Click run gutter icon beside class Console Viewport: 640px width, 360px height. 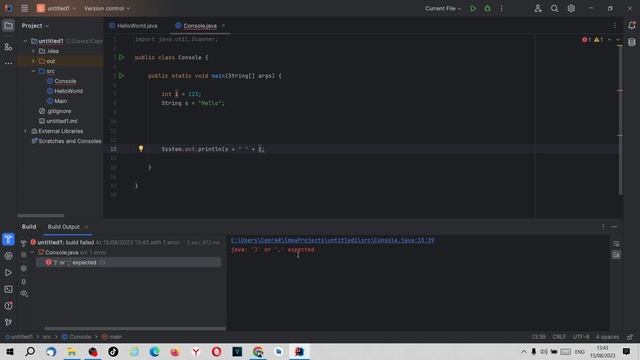tap(122, 57)
